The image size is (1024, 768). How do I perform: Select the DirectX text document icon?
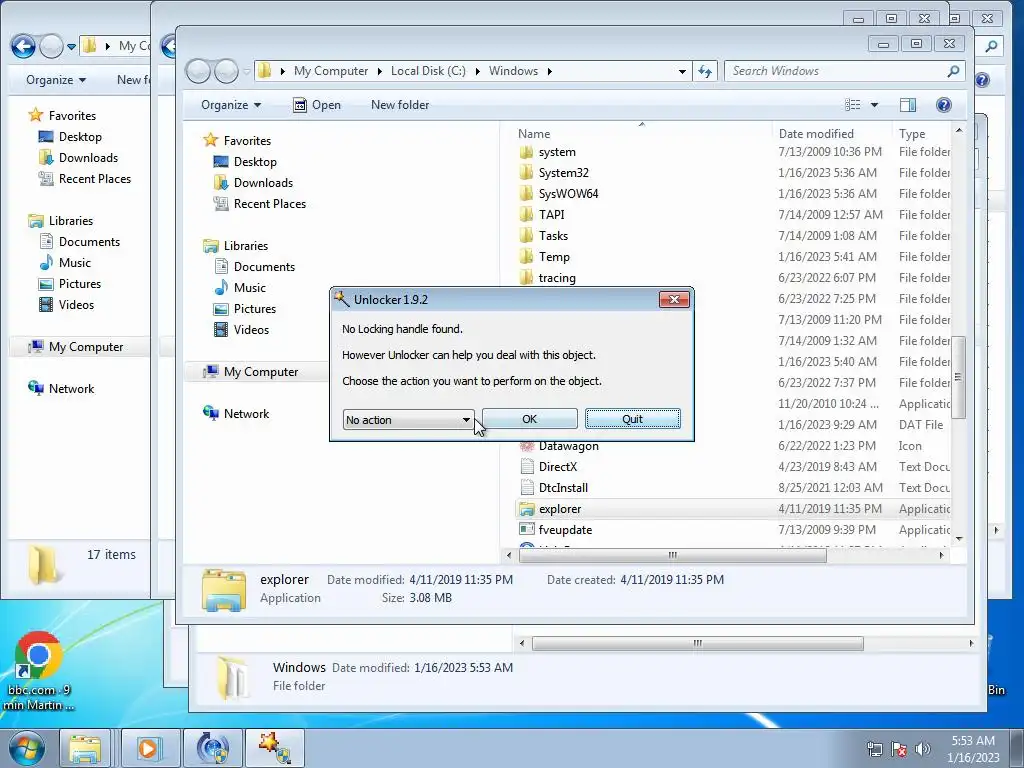(527, 467)
